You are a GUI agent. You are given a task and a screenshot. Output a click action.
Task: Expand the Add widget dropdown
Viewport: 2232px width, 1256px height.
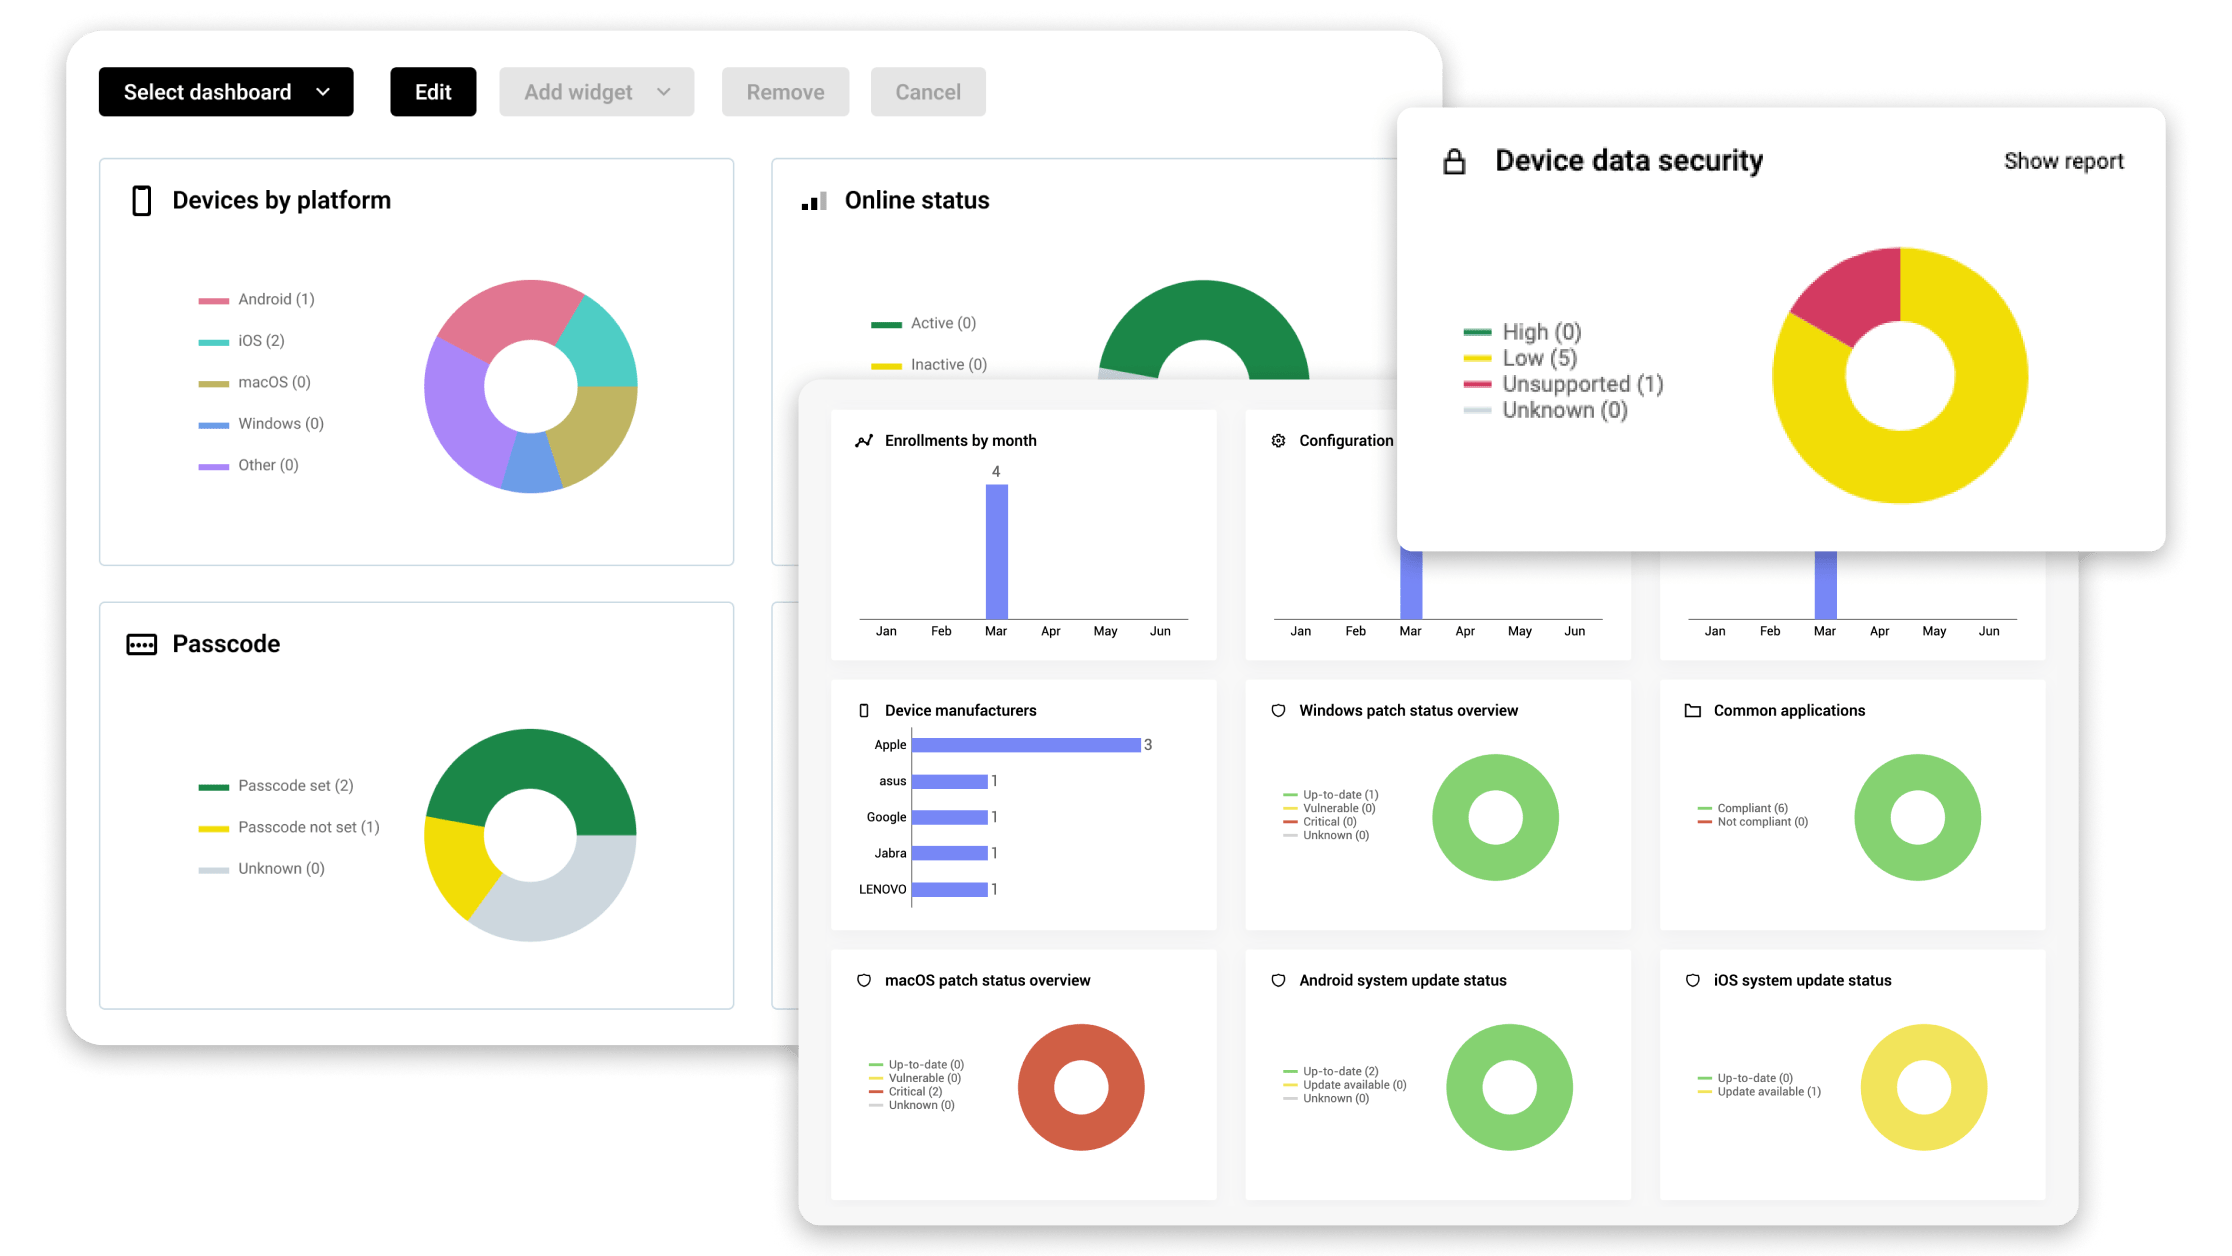(x=597, y=92)
